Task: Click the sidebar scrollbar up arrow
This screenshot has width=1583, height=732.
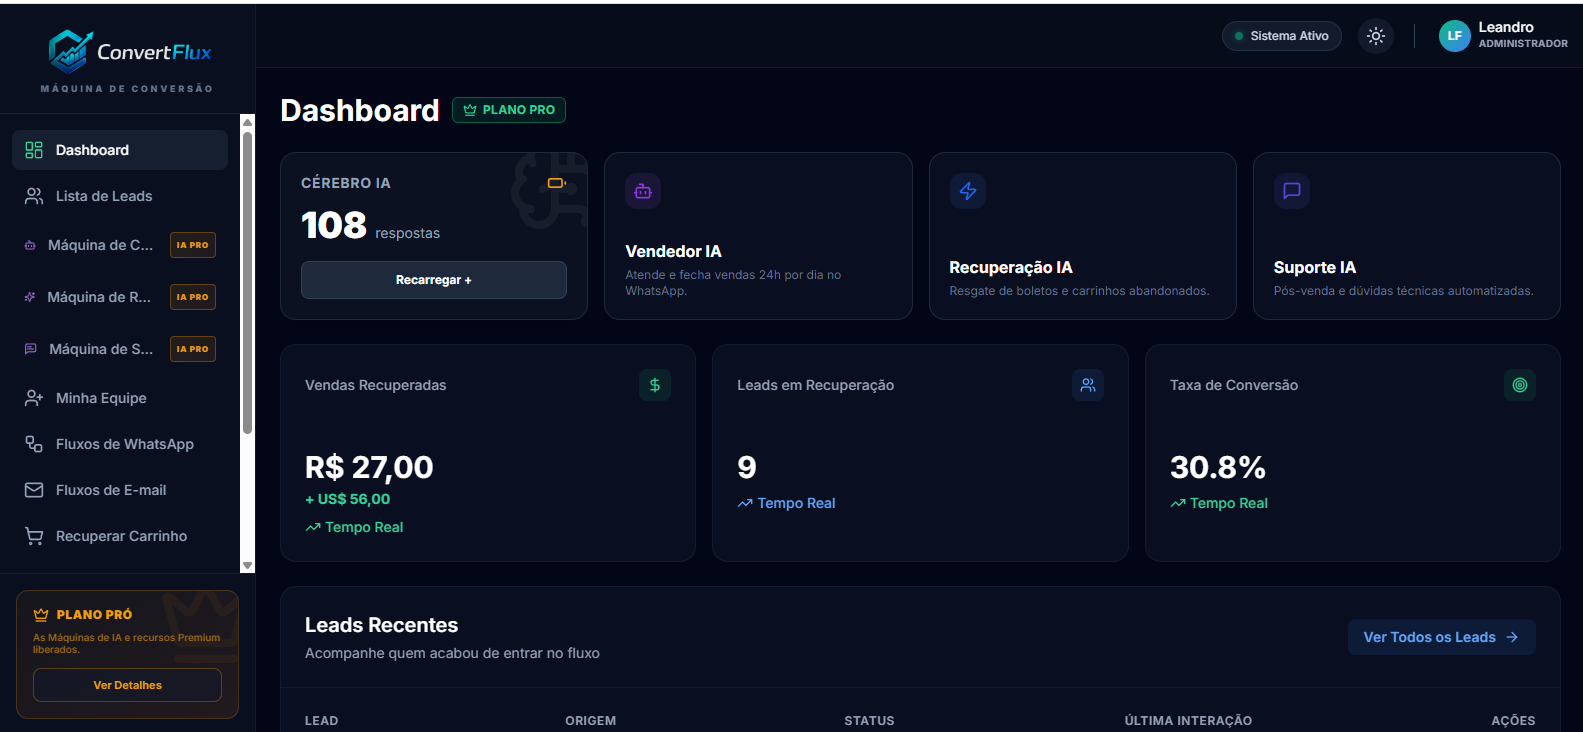Action: click(x=248, y=122)
